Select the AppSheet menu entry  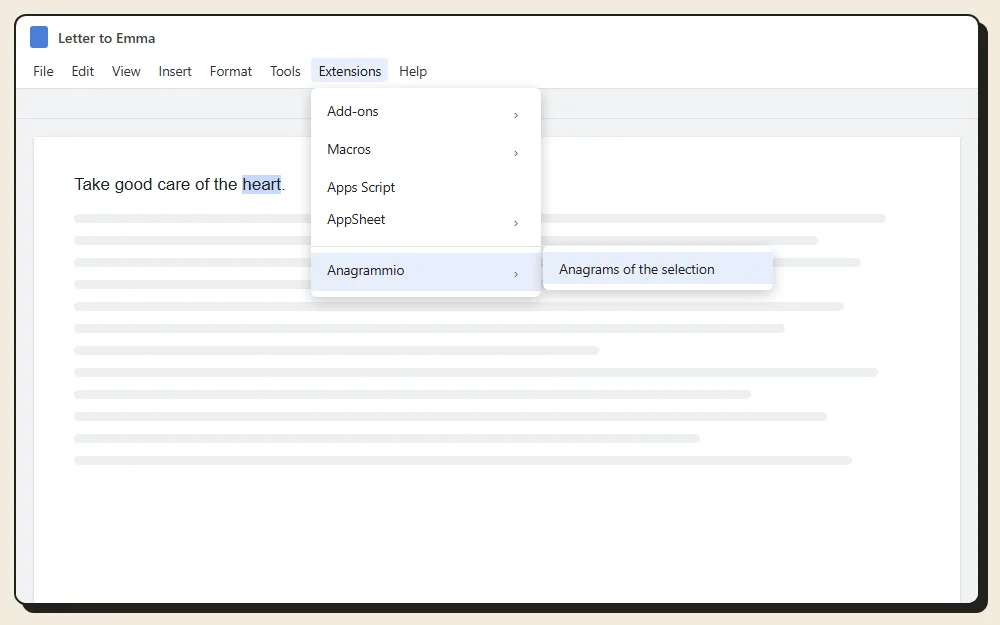pos(425,220)
